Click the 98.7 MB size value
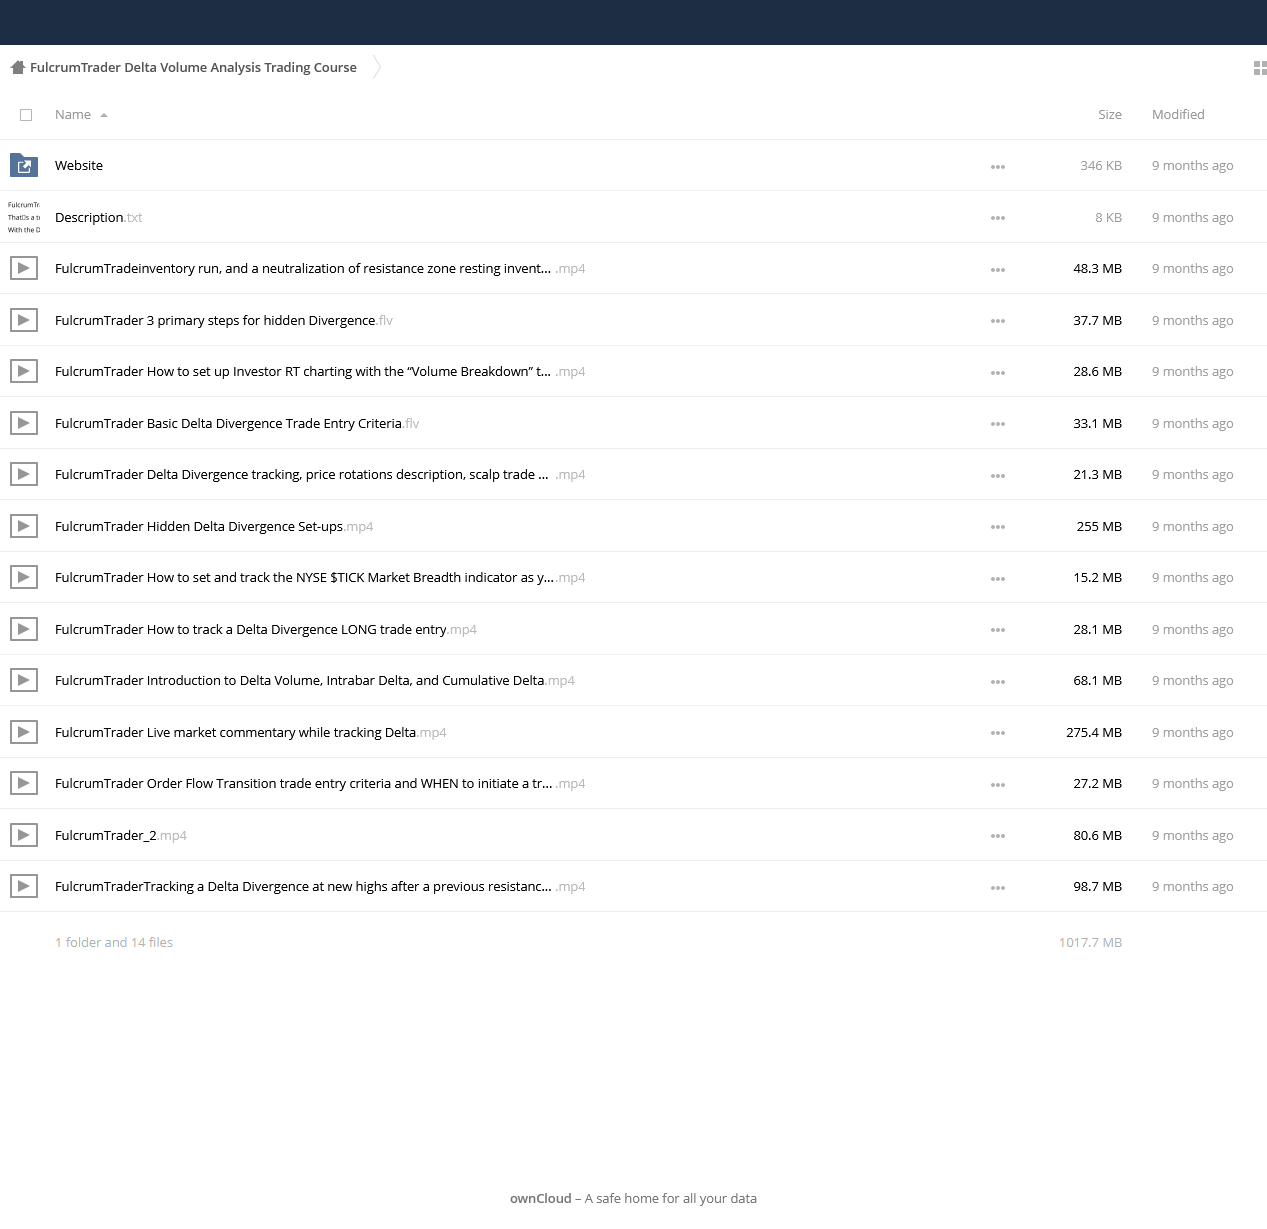 pyautogui.click(x=1098, y=887)
